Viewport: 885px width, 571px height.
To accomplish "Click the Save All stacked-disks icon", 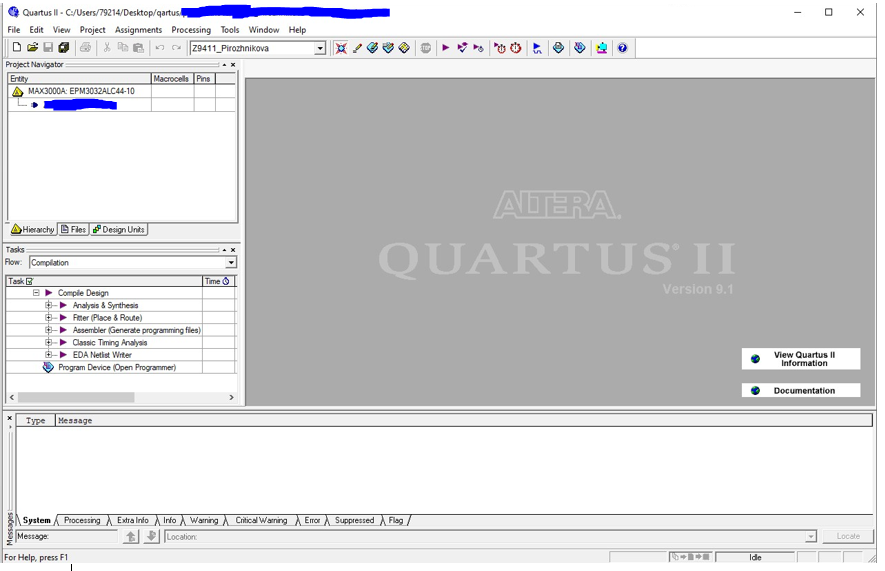I will [64, 48].
